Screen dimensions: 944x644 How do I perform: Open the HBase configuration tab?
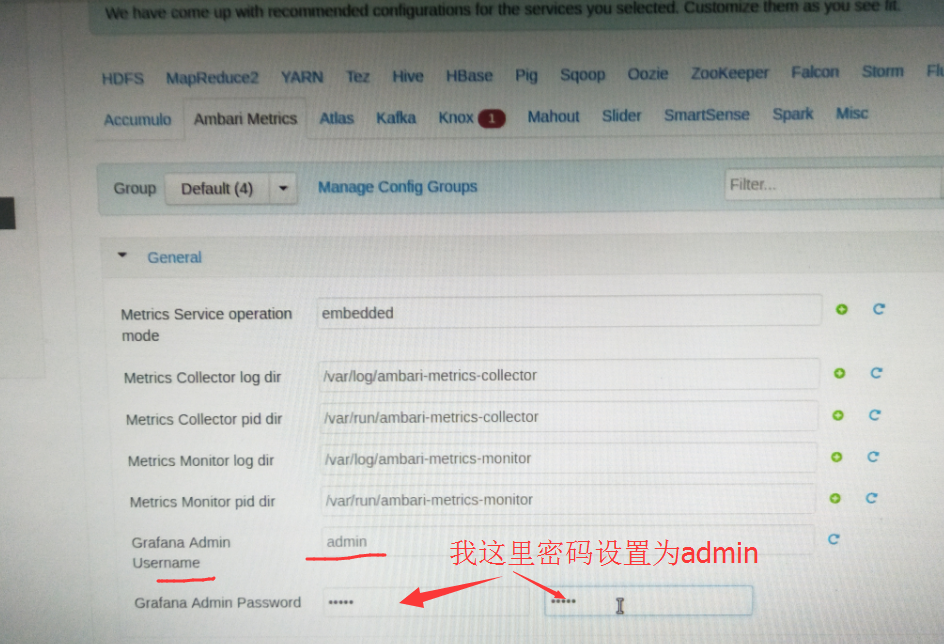[x=469, y=76]
